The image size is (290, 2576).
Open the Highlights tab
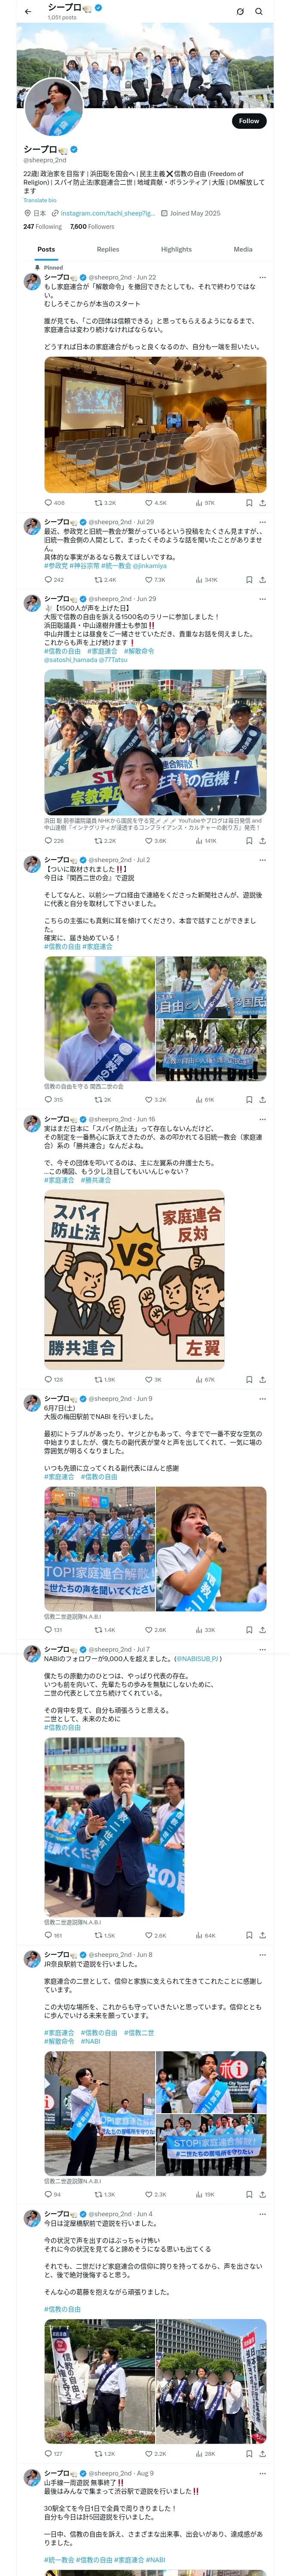[176, 249]
